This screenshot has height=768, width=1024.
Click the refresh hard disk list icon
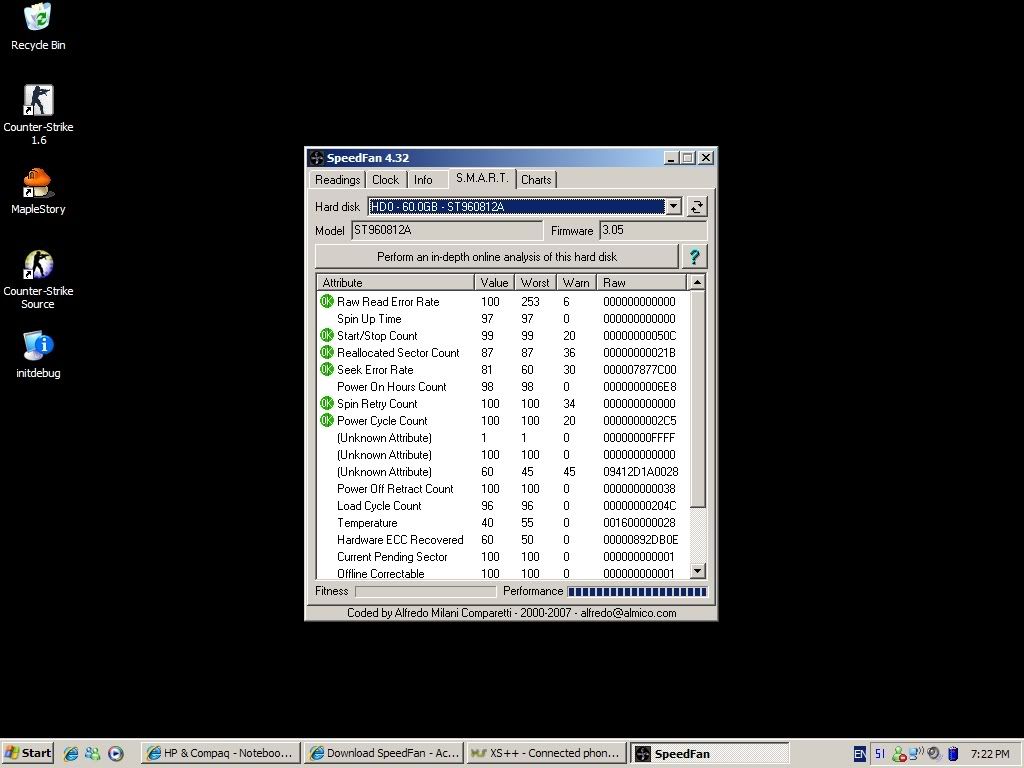(696, 207)
